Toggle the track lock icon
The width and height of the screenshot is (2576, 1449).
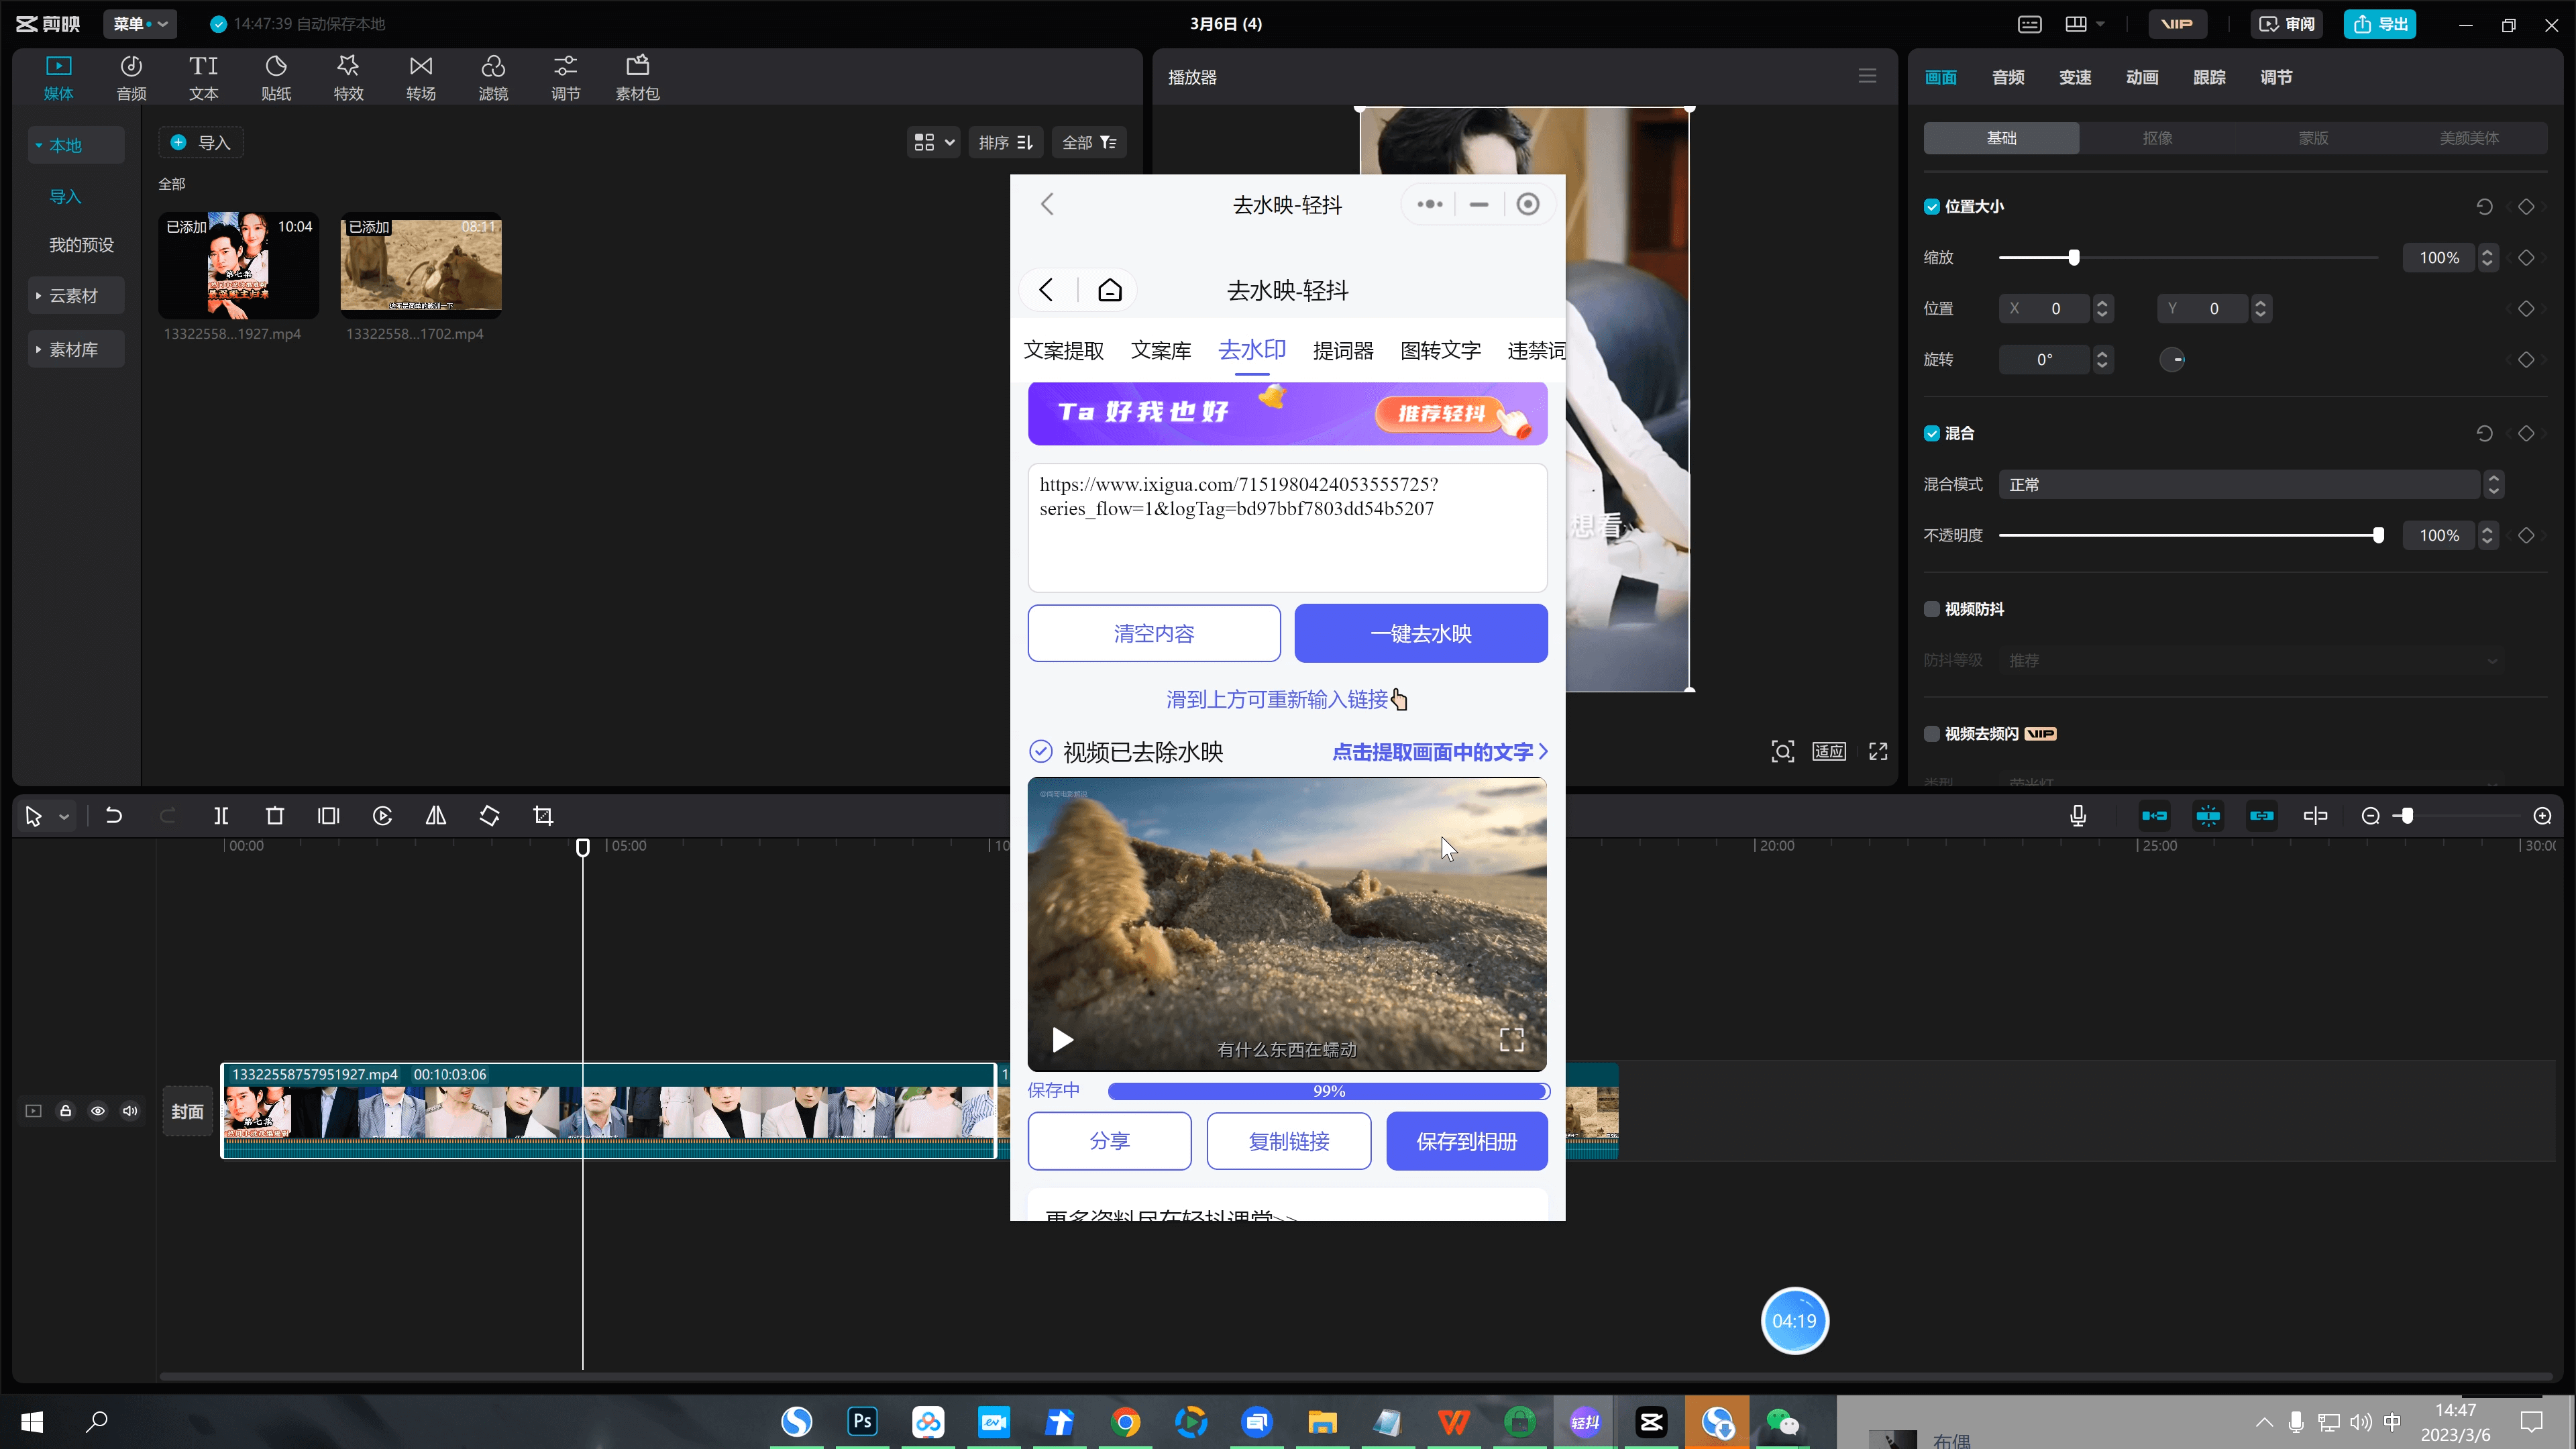[66, 1110]
